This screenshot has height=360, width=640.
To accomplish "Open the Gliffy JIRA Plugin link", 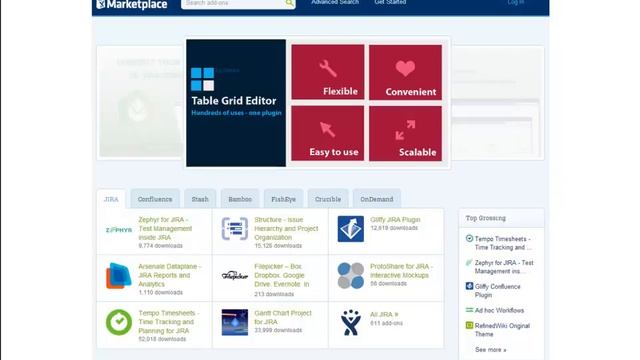I will [x=395, y=220].
